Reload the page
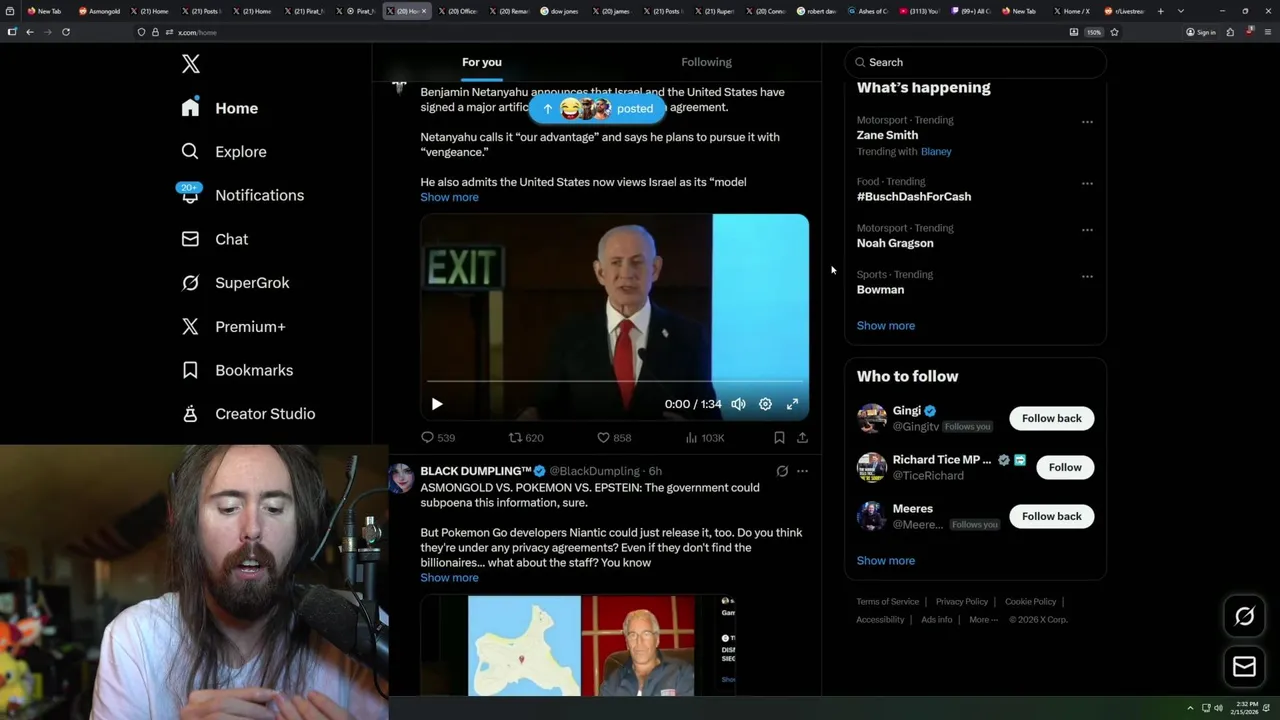Screen dimensions: 1280x720 [x=66, y=32]
